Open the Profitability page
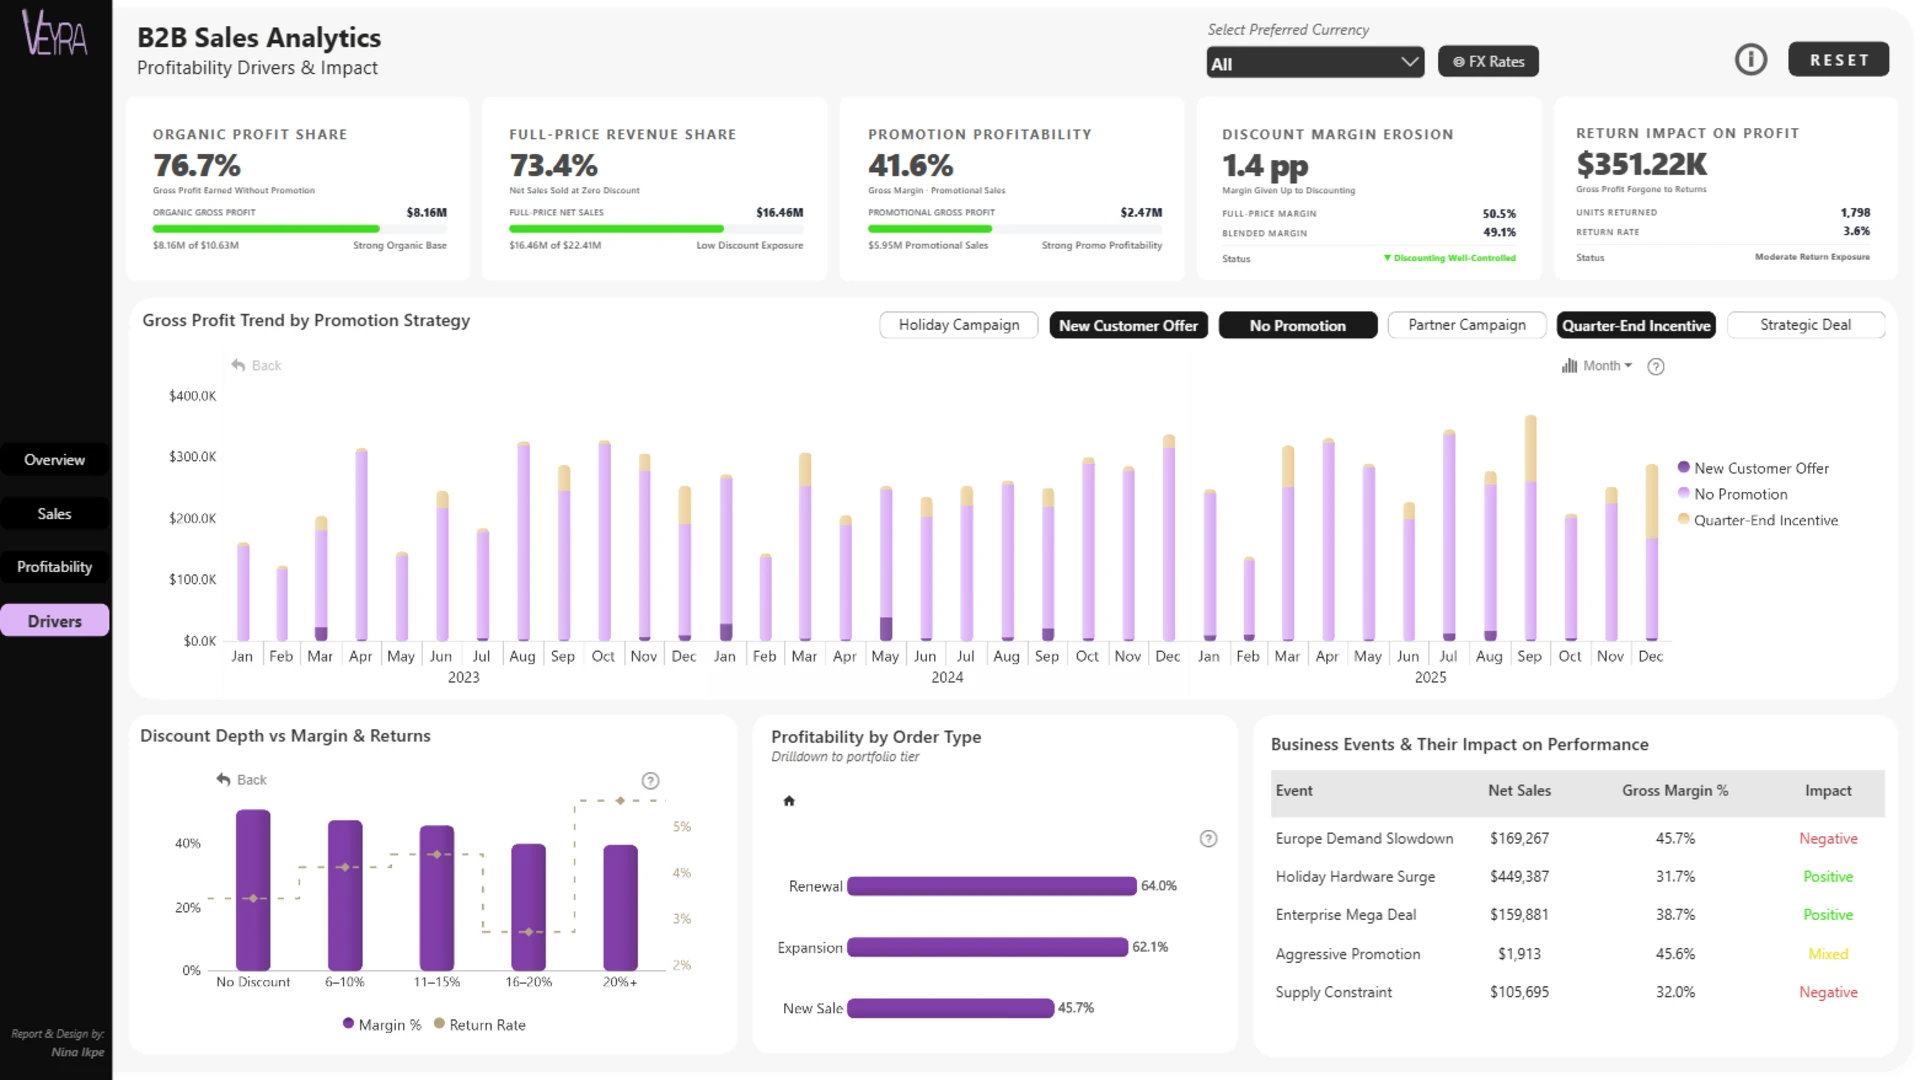This screenshot has width=1920, height=1080. (x=55, y=567)
